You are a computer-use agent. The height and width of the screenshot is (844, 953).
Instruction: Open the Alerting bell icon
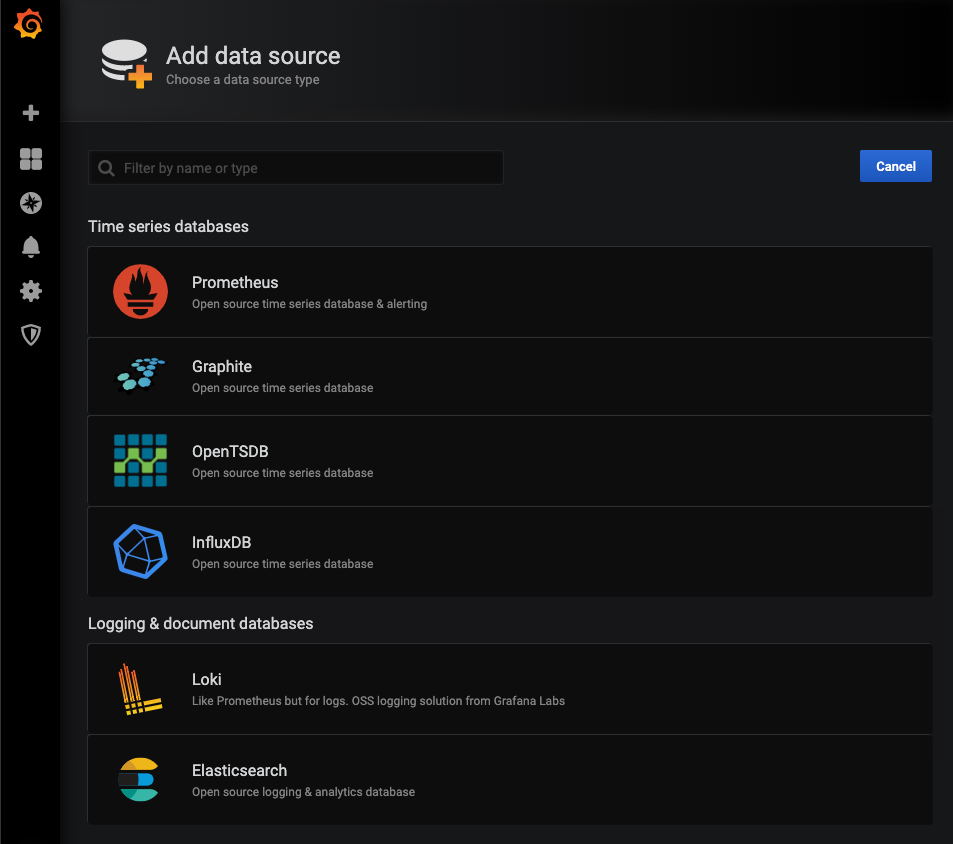(31, 247)
